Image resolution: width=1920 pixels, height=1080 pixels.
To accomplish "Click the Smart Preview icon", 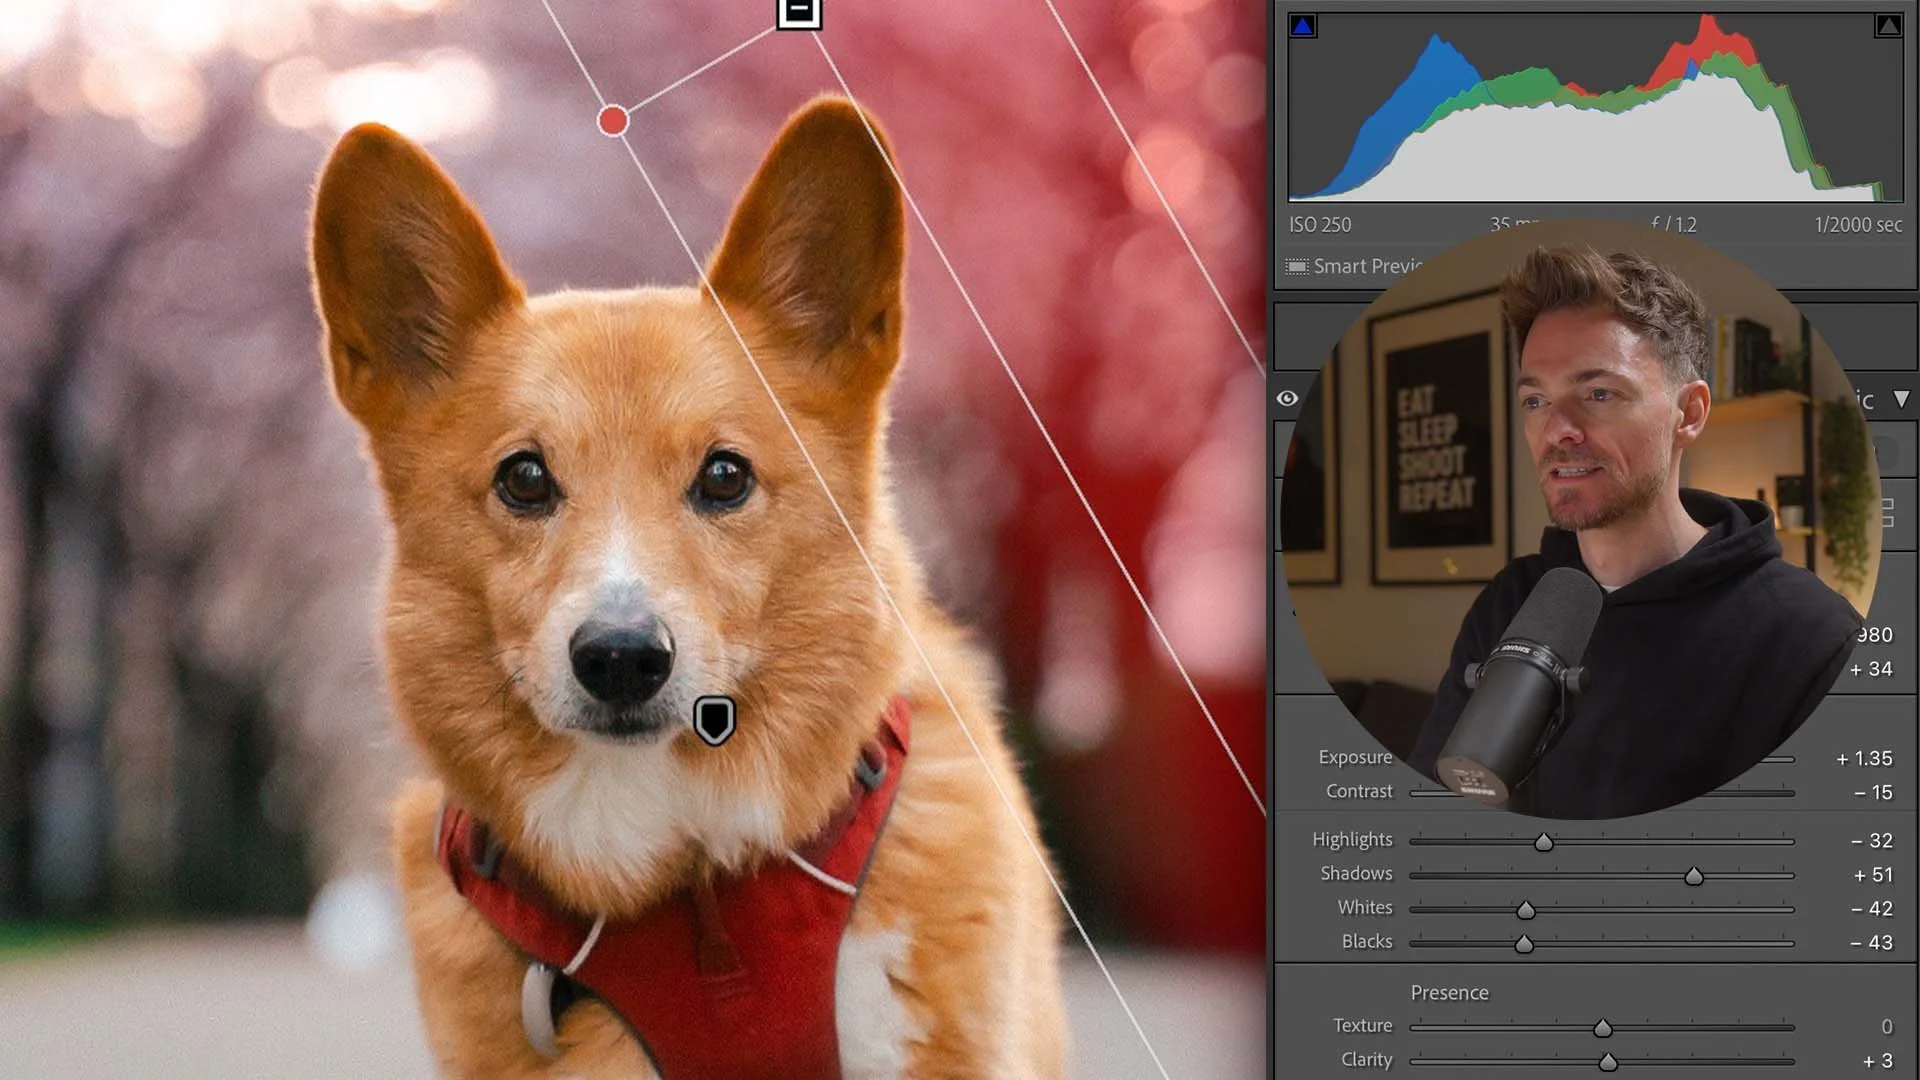I will (x=1297, y=267).
